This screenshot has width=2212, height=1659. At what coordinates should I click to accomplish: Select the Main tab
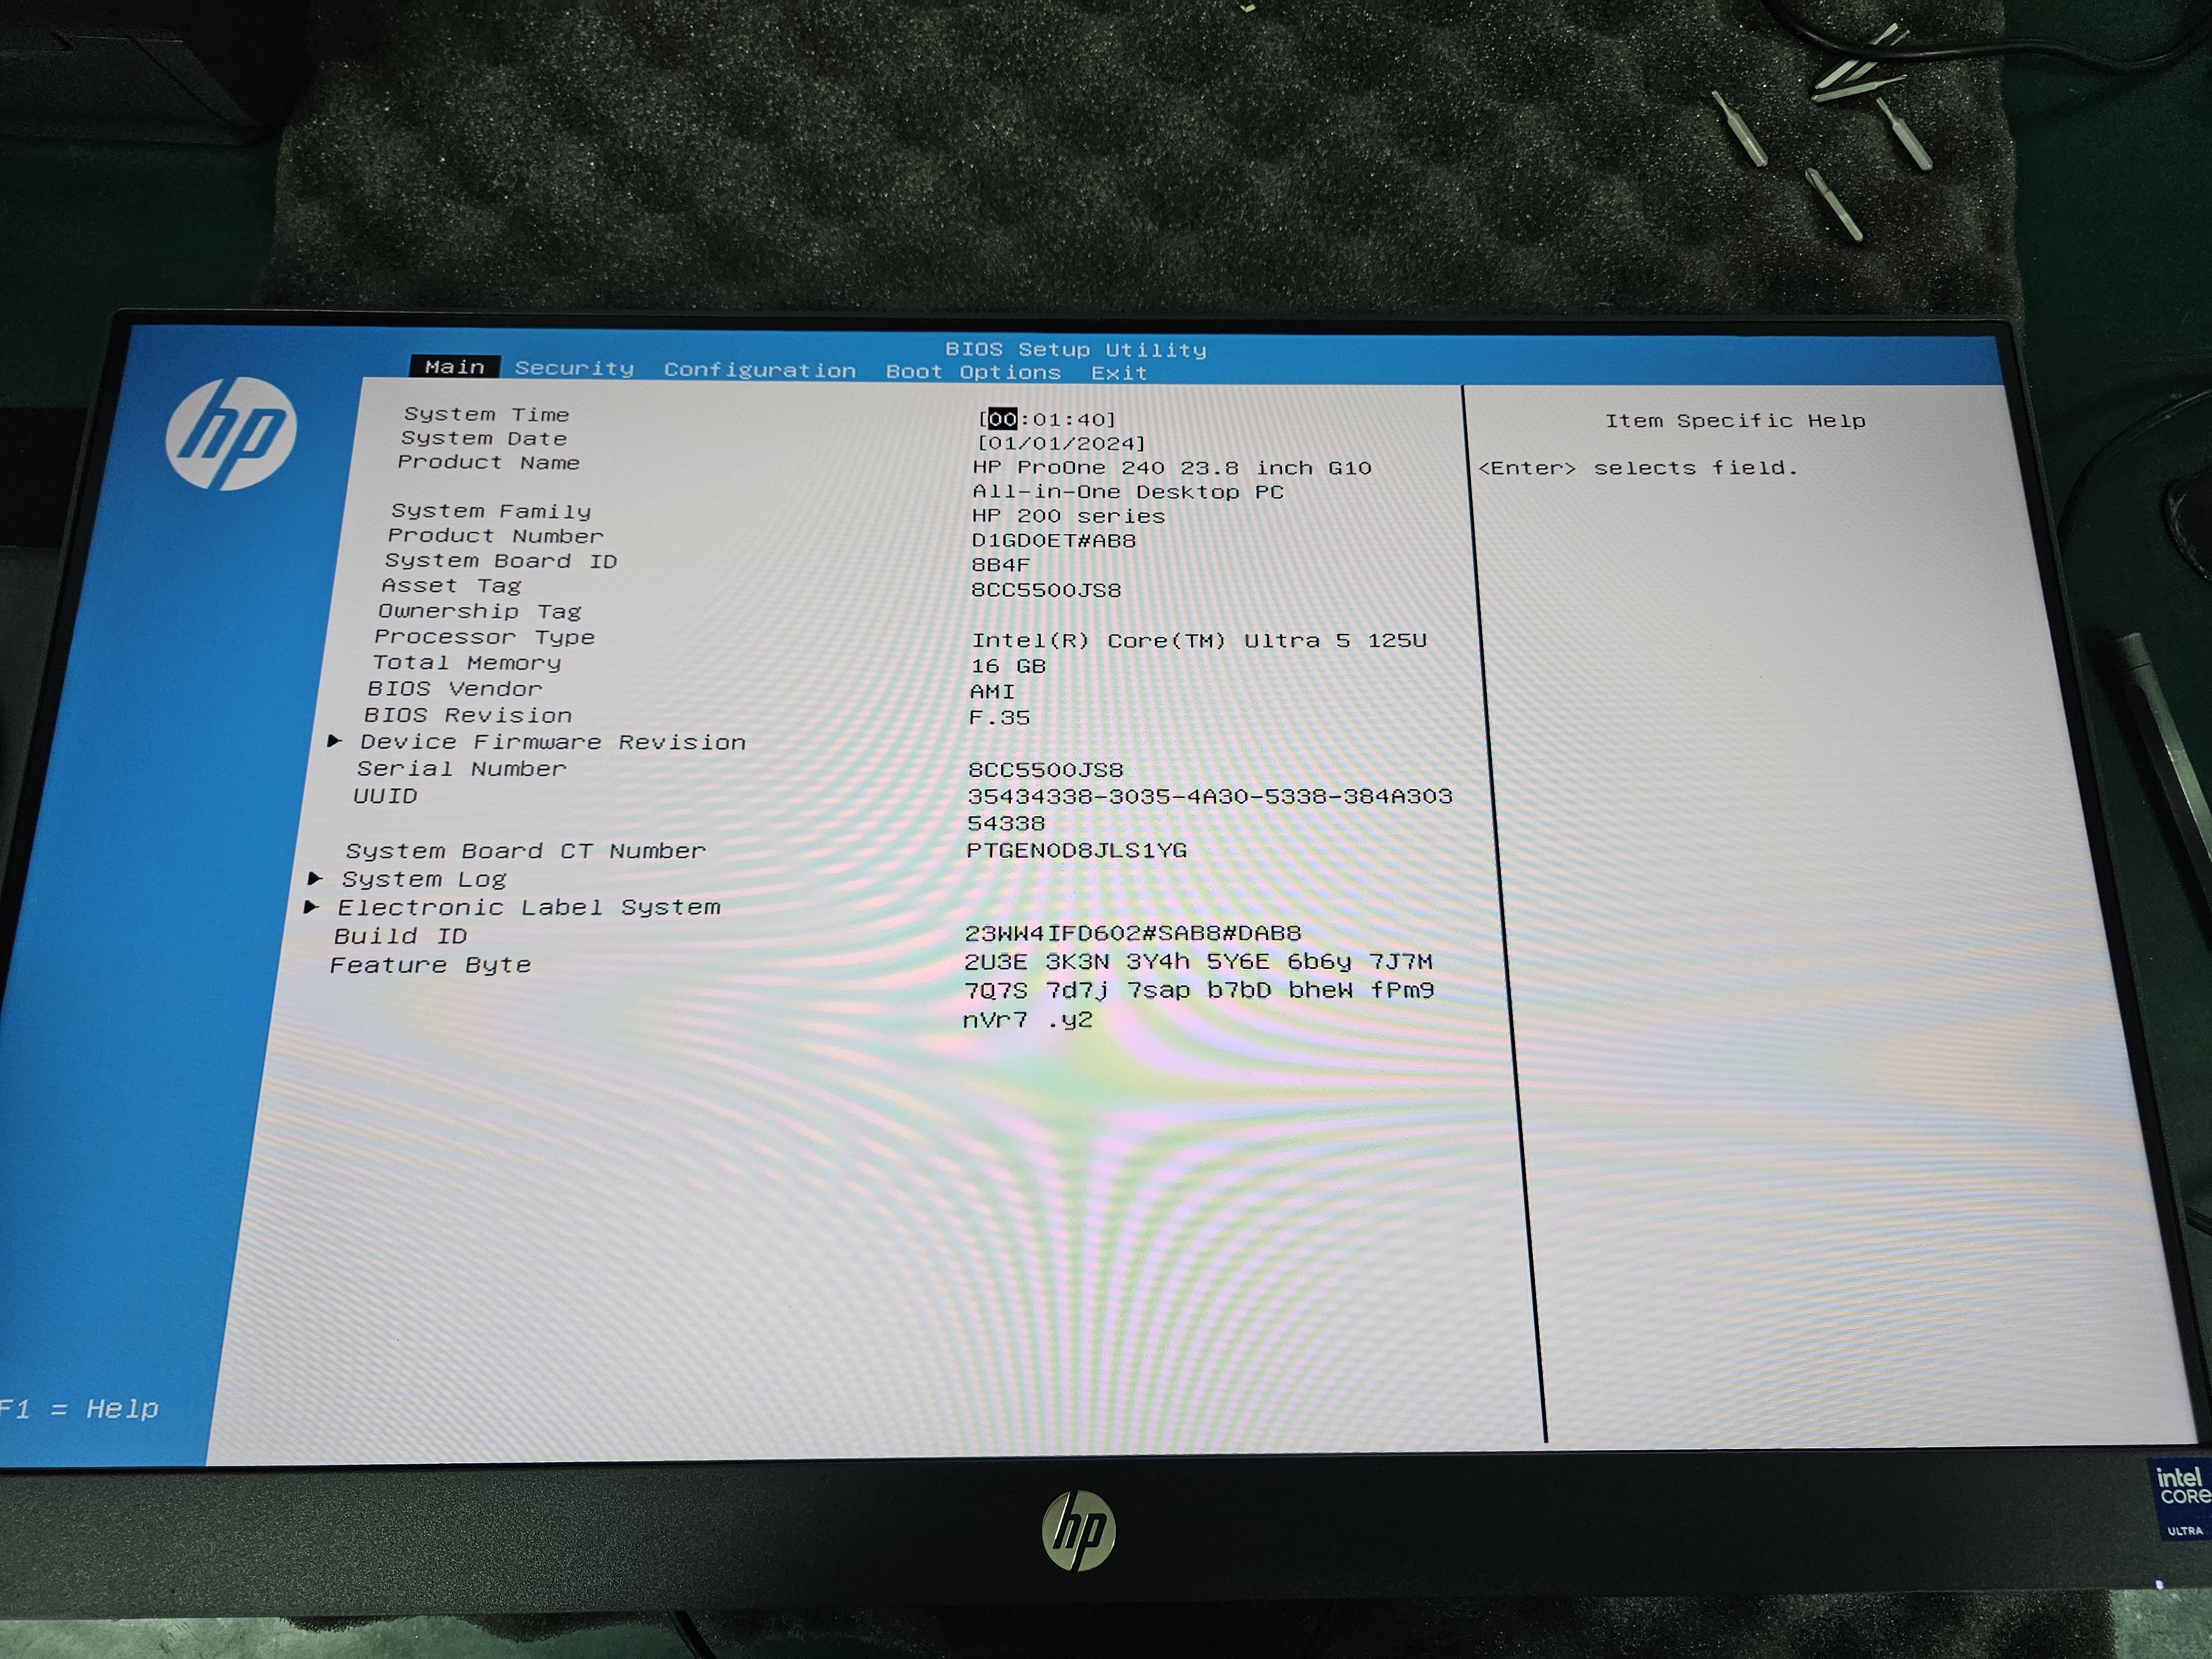click(x=454, y=367)
